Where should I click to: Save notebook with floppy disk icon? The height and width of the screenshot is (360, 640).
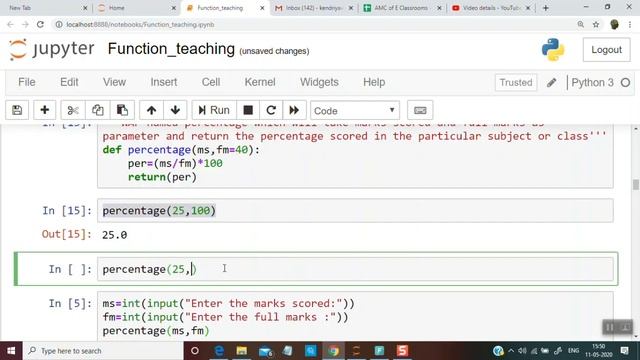(x=17, y=110)
